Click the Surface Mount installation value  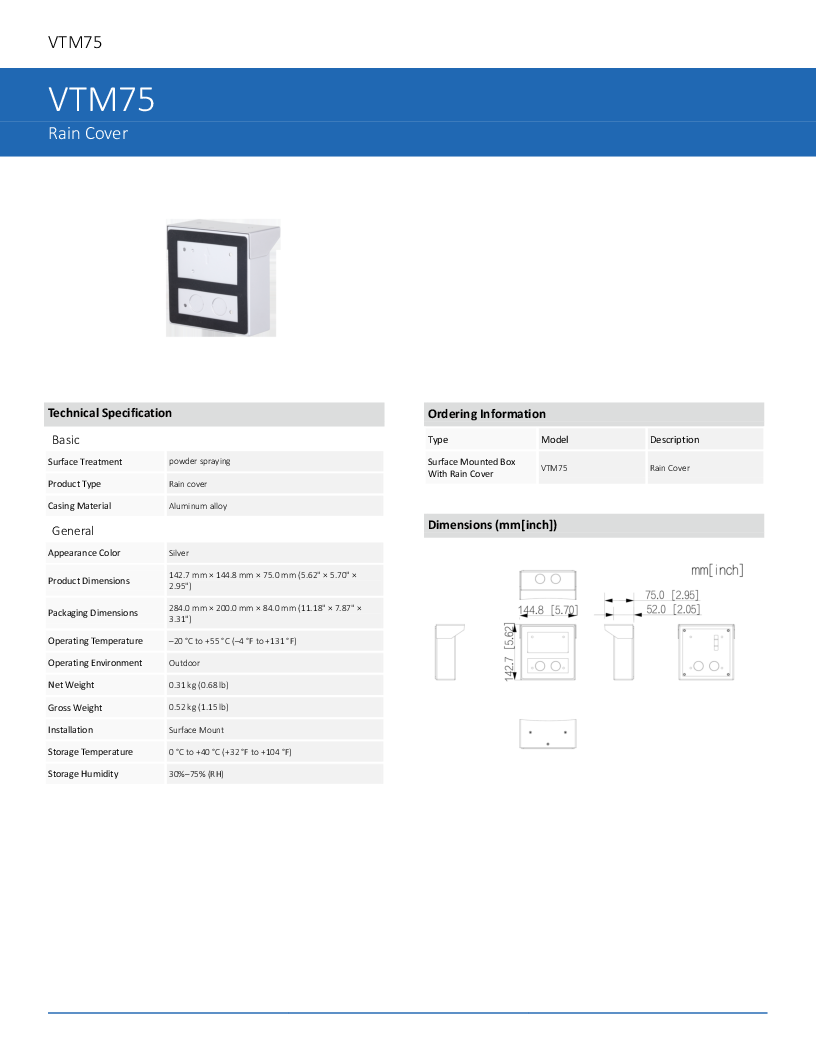click(x=196, y=730)
